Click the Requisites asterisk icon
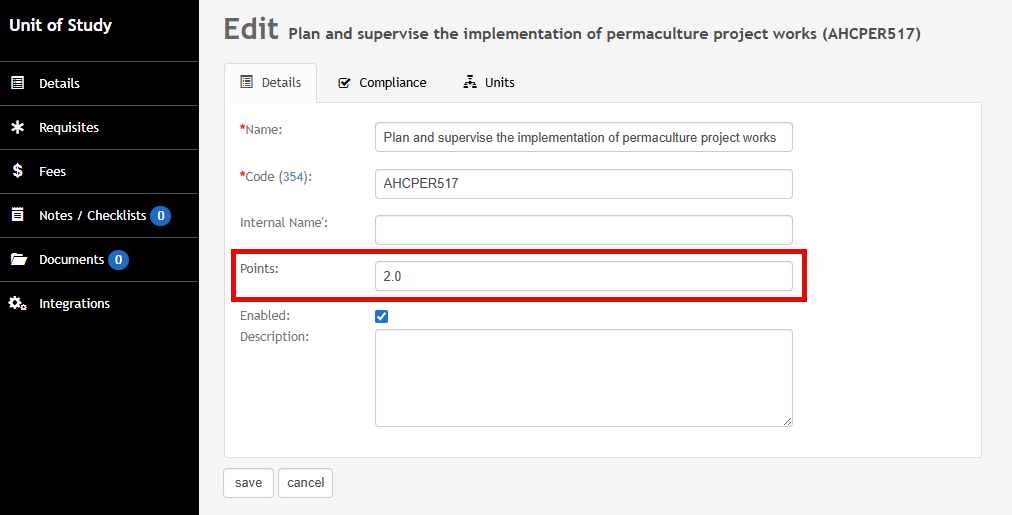 18,127
